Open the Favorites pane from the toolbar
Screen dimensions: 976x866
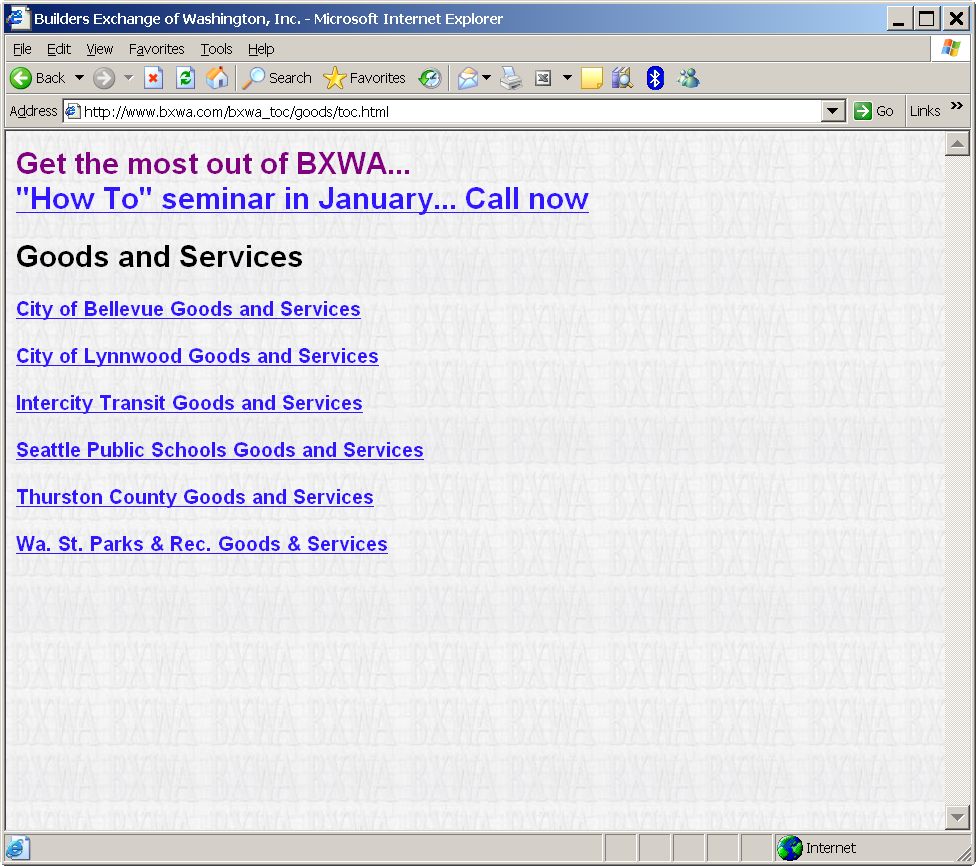click(365, 78)
